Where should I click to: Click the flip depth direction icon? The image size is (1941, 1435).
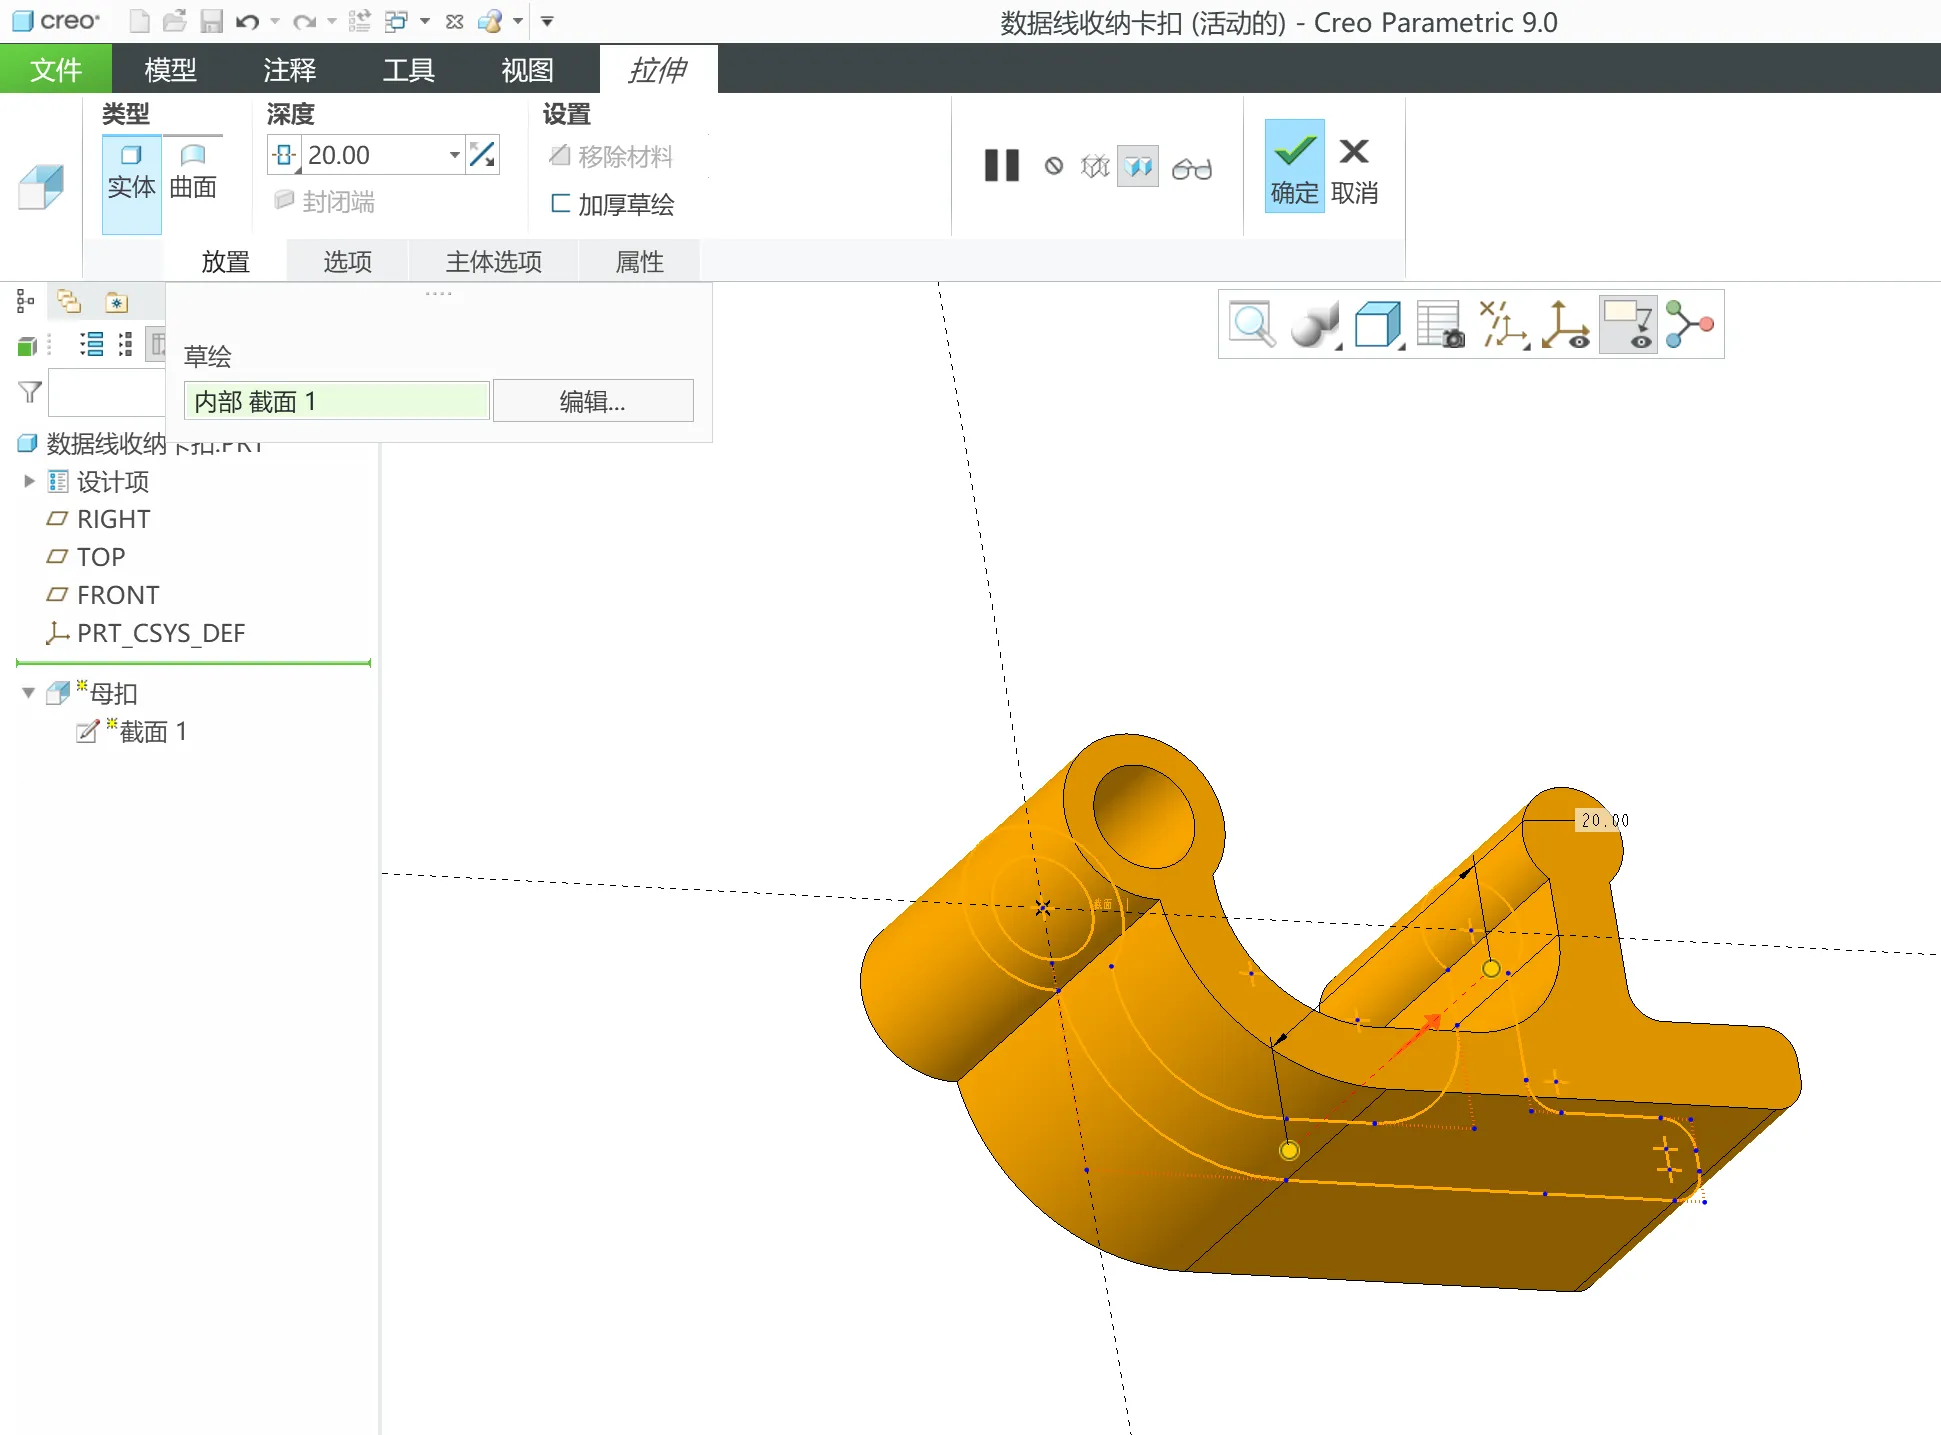pos(483,155)
